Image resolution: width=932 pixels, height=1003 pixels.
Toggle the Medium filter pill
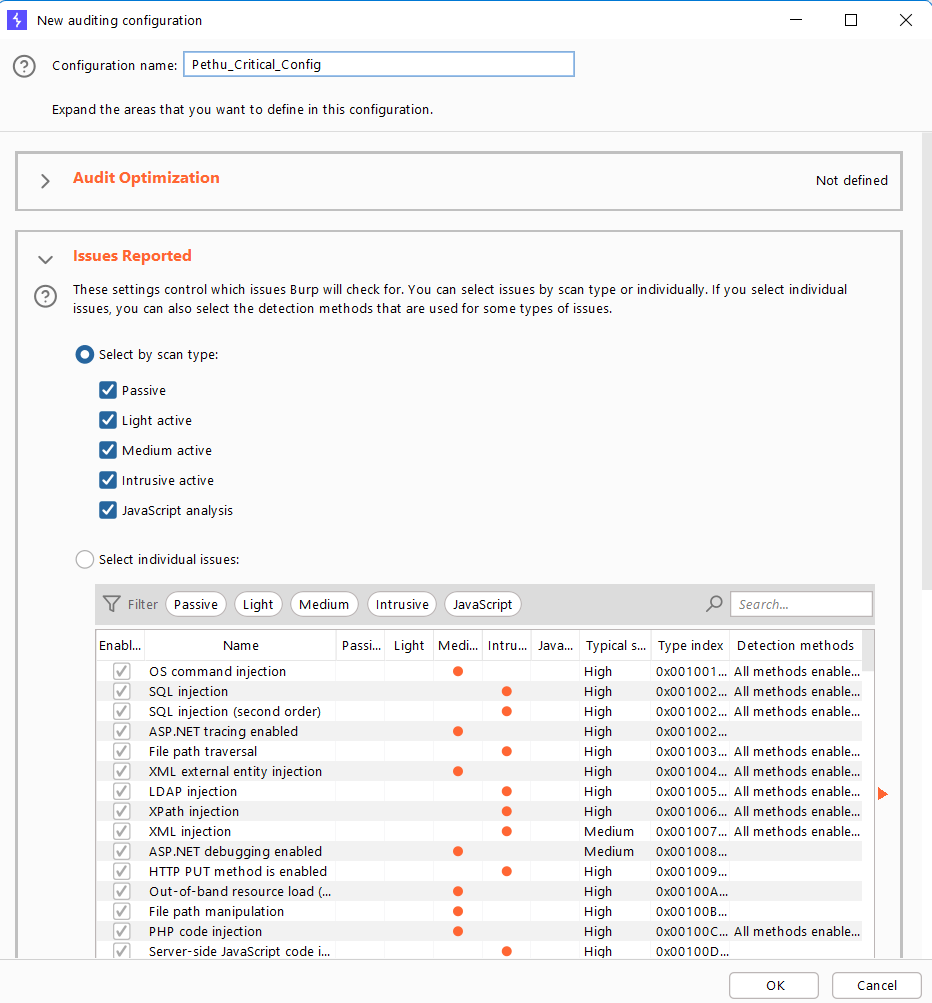click(x=324, y=604)
